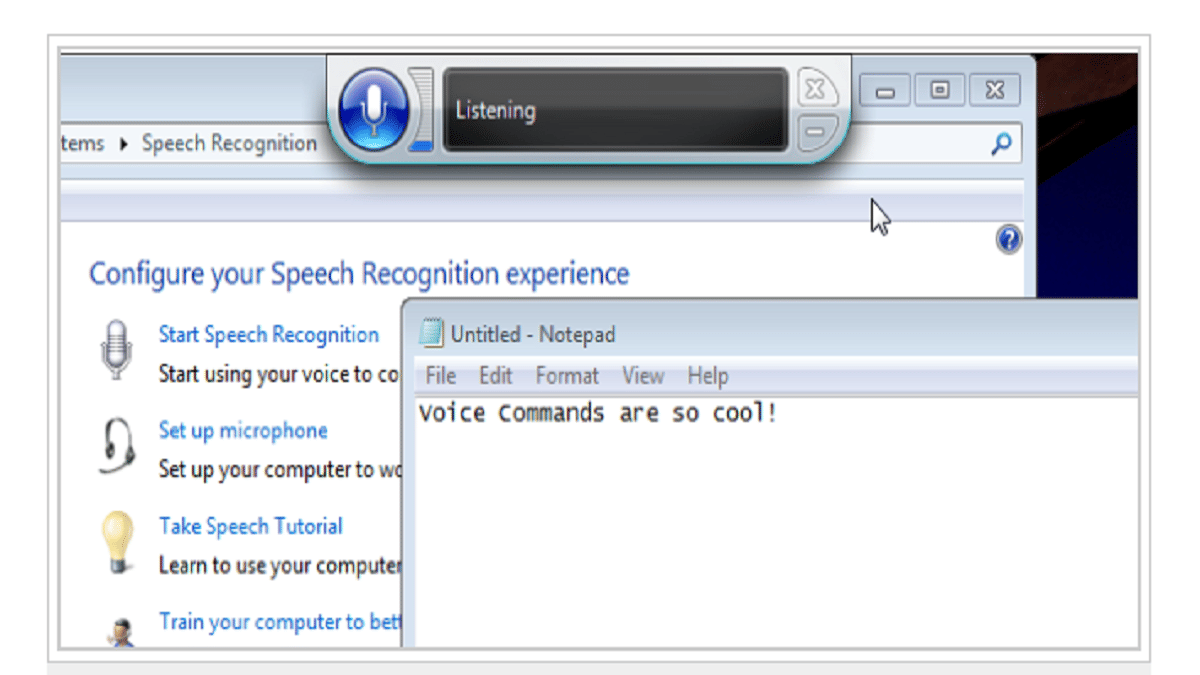Click the Start Speech Recognition link
The width and height of the screenshot is (1200, 675).
267,335
